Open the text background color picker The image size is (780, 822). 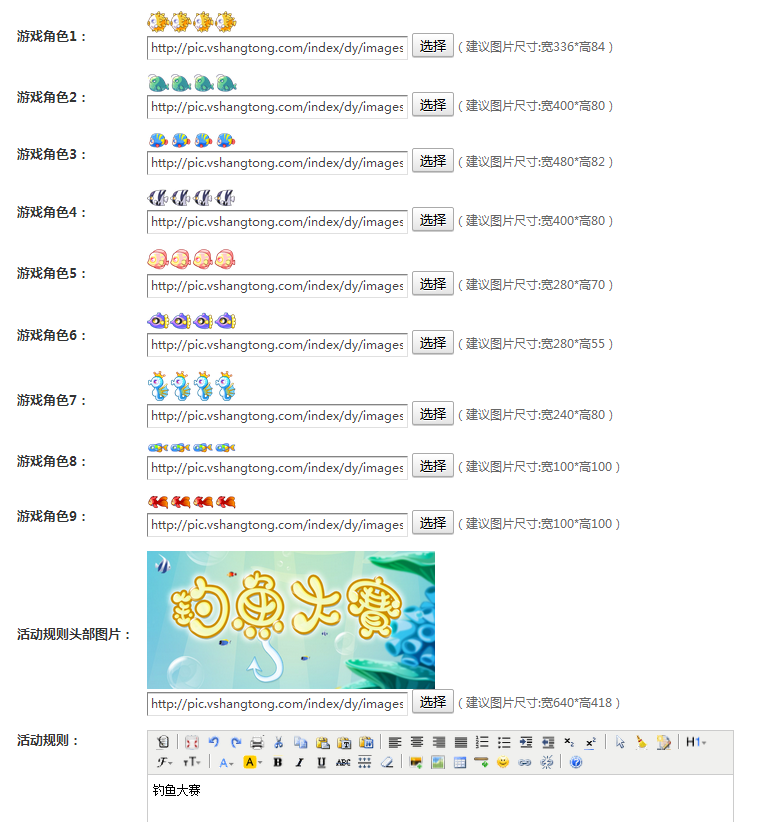(252, 762)
